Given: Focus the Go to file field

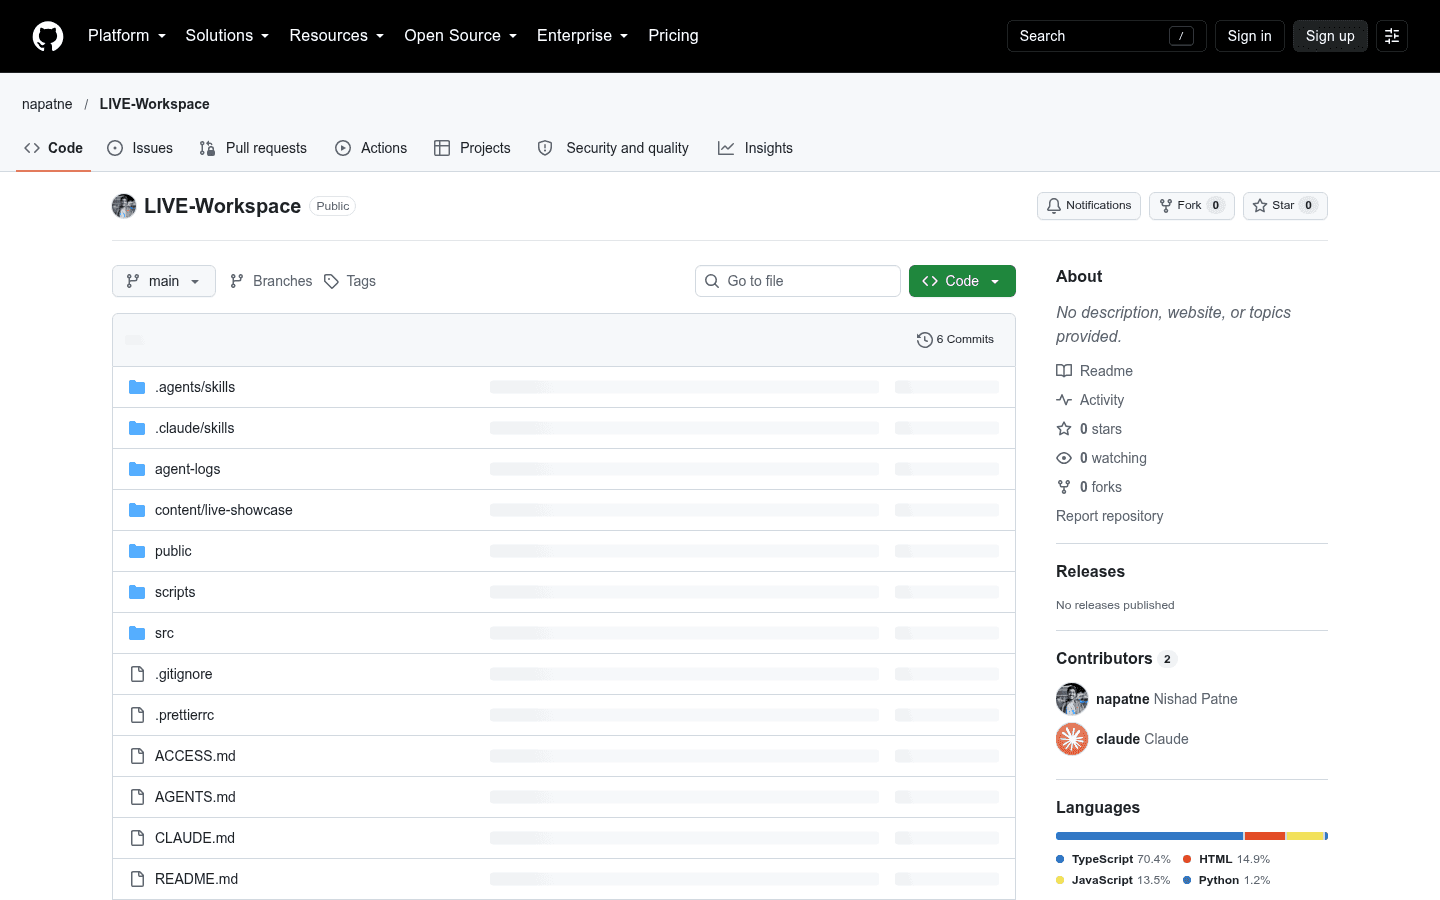Looking at the screenshot, I should (798, 281).
